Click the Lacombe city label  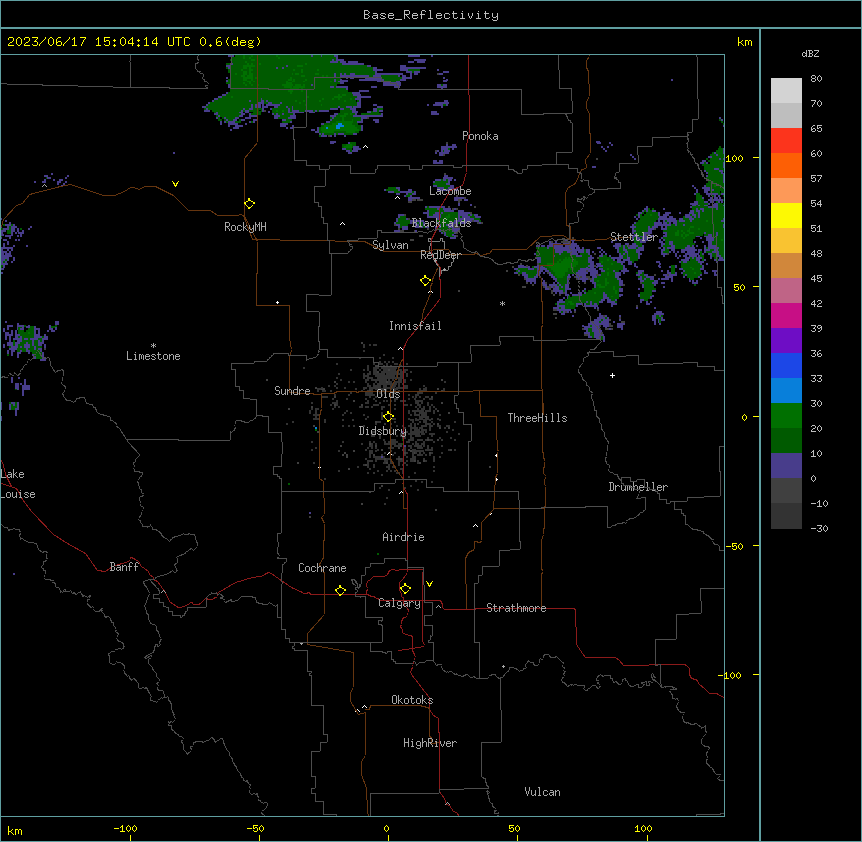450,191
